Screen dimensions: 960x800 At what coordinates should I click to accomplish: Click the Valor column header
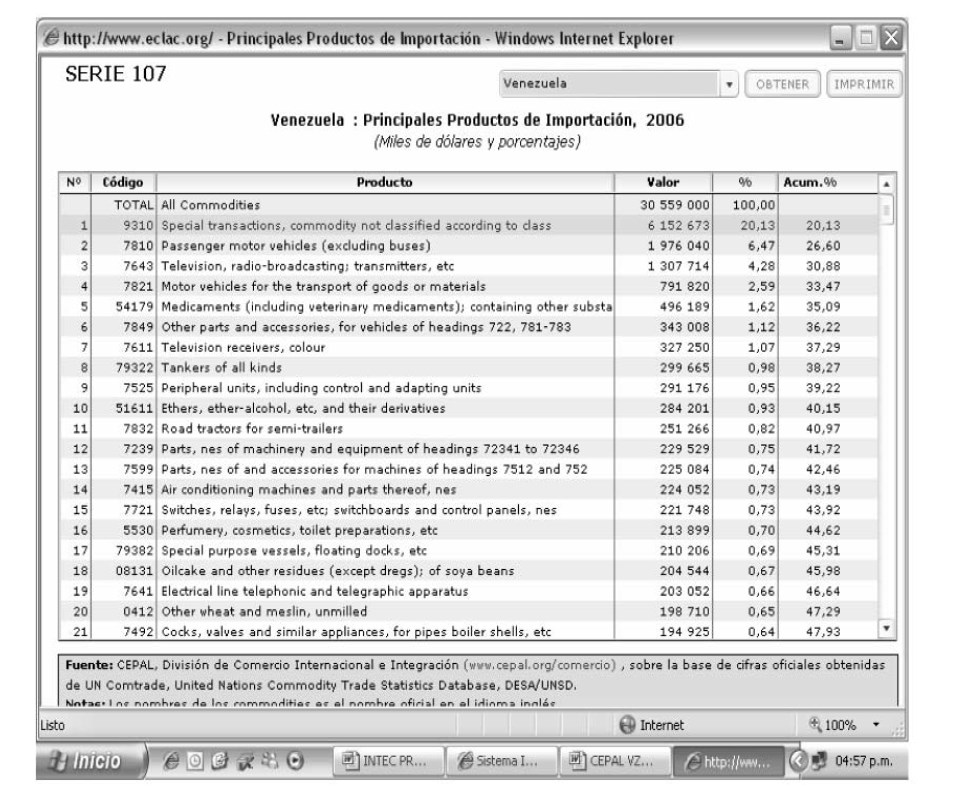[663, 183]
